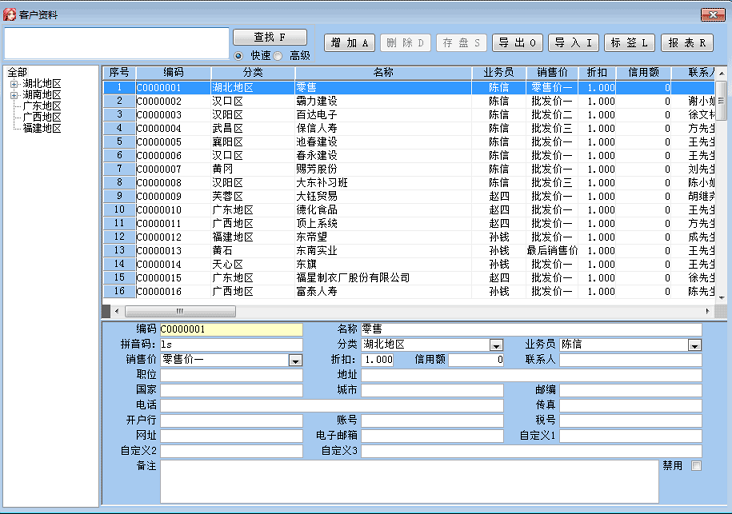
Task: Click the table scroll-right arrow
Action: [x=708, y=311]
